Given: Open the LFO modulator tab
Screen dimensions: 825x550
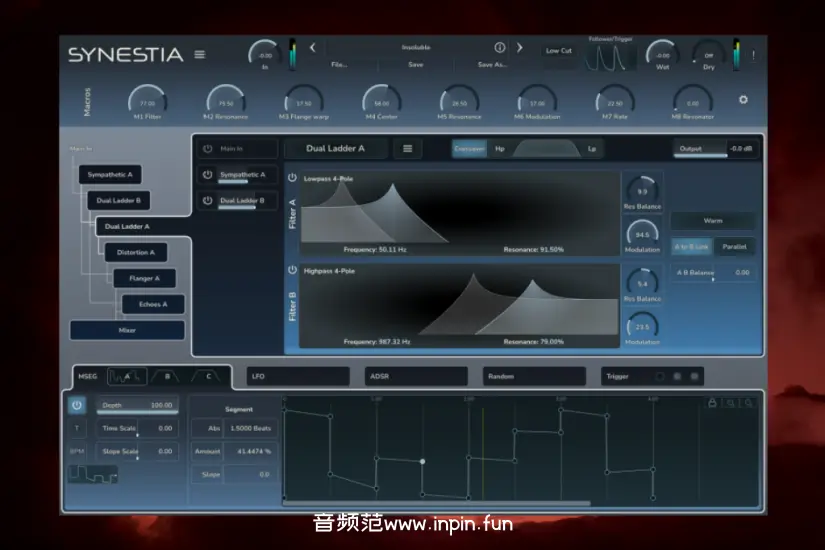Looking at the screenshot, I should pyautogui.click(x=298, y=376).
